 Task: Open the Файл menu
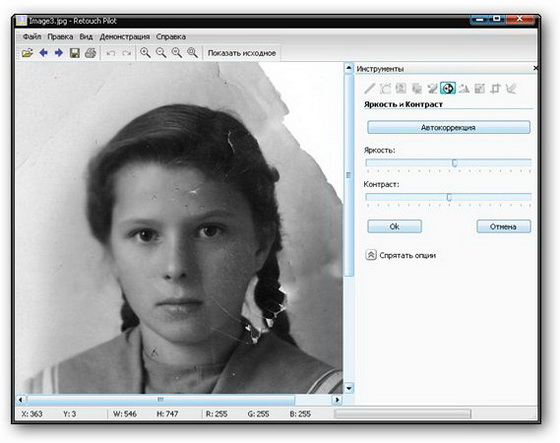pos(32,37)
